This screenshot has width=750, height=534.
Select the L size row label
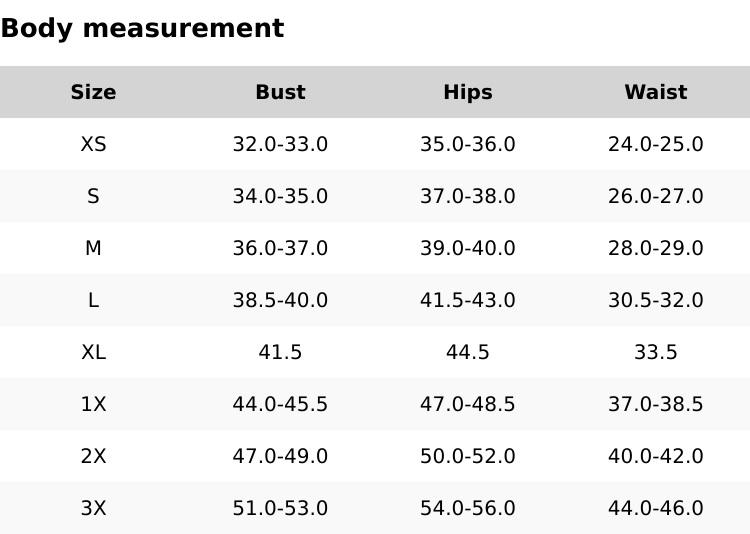93,301
